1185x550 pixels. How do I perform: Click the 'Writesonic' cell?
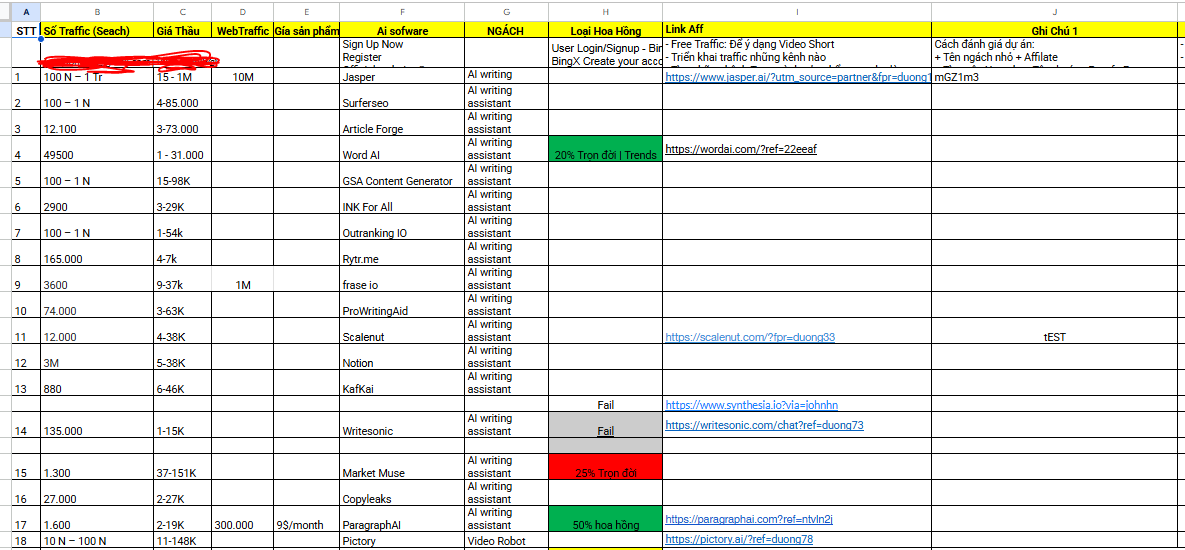(x=402, y=425)
